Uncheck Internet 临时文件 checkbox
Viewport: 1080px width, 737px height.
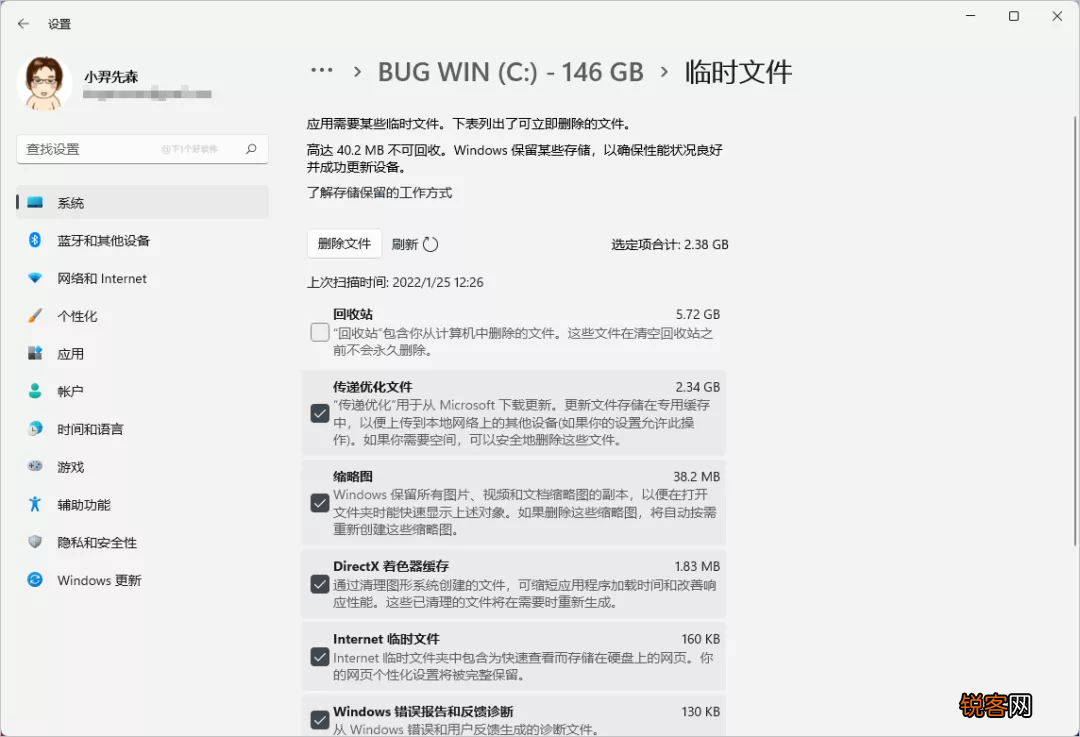pos(320,657)
